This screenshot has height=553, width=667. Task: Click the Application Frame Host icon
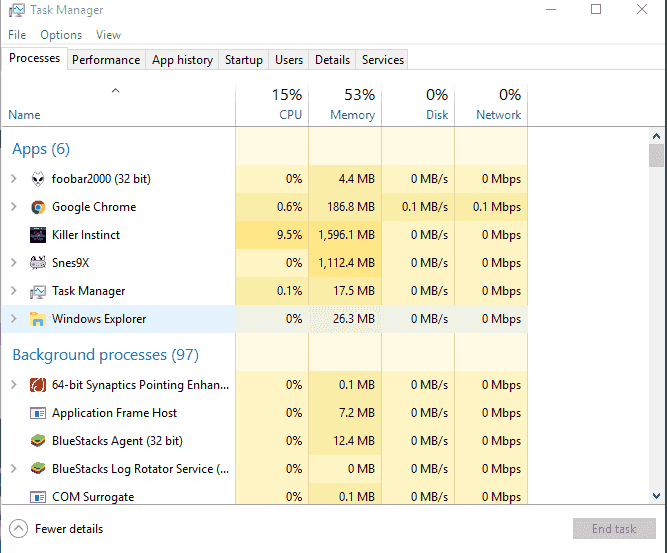pos(38,413)
